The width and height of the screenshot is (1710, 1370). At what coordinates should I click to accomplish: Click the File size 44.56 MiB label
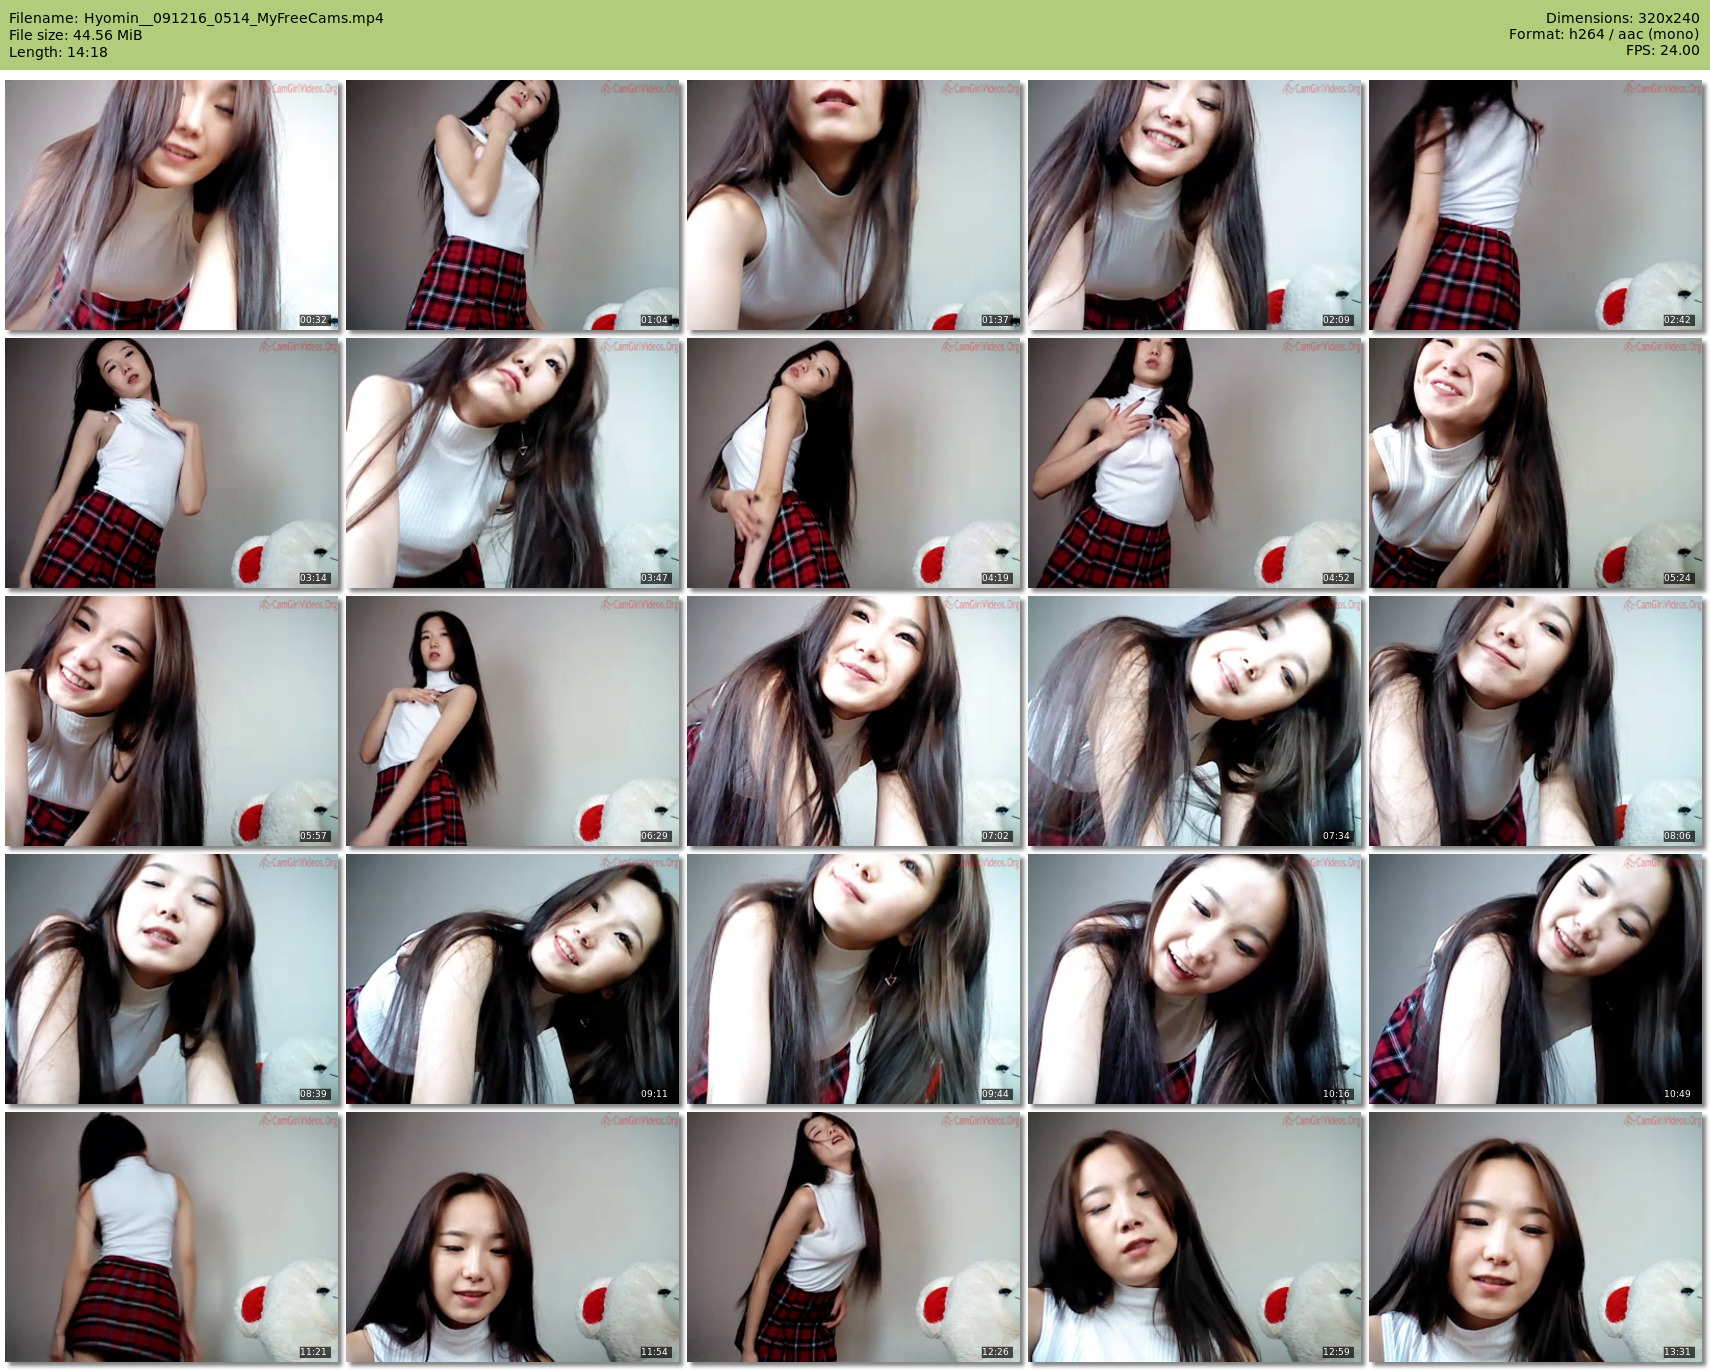click(x=76, y=35)
